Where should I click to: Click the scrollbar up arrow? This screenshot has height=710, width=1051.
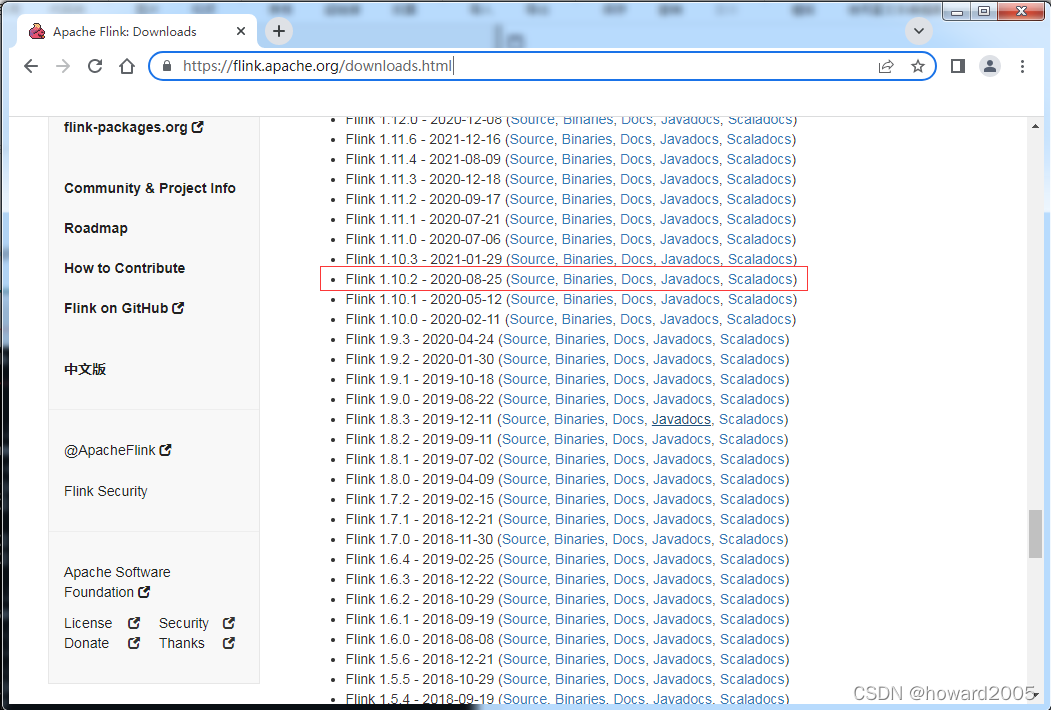[1036, 126]
